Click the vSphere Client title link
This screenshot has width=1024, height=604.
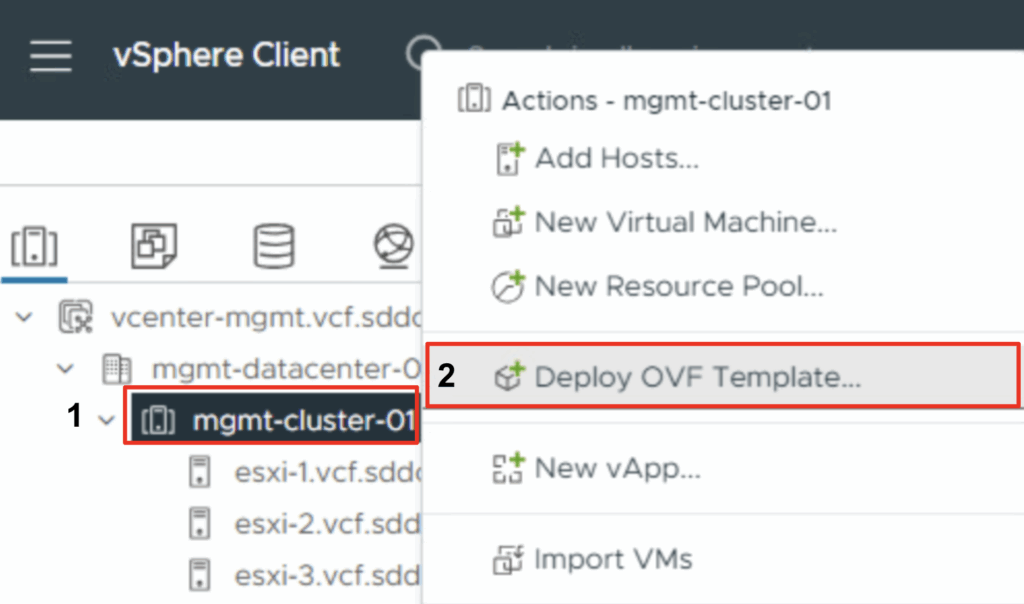[226, 55]
